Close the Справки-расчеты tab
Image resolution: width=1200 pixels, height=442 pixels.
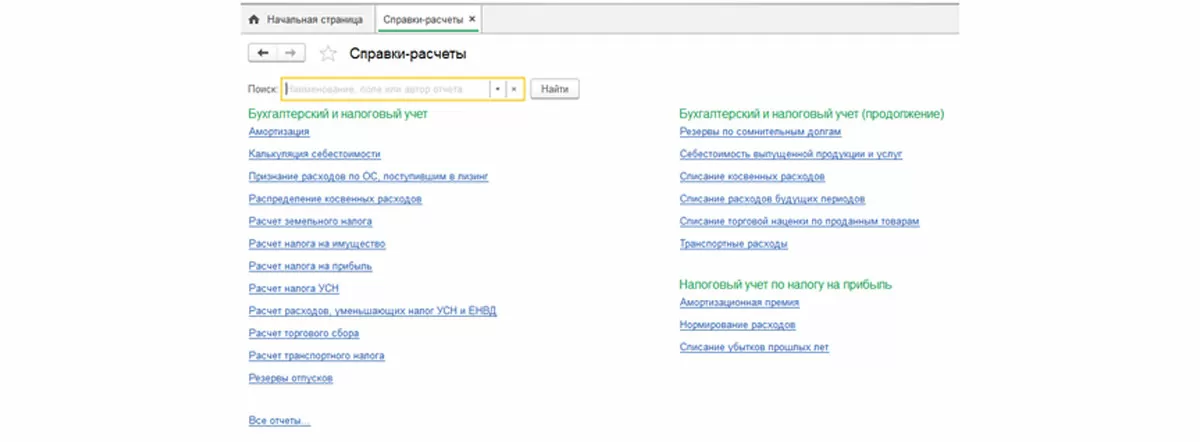tap(472, 19)
